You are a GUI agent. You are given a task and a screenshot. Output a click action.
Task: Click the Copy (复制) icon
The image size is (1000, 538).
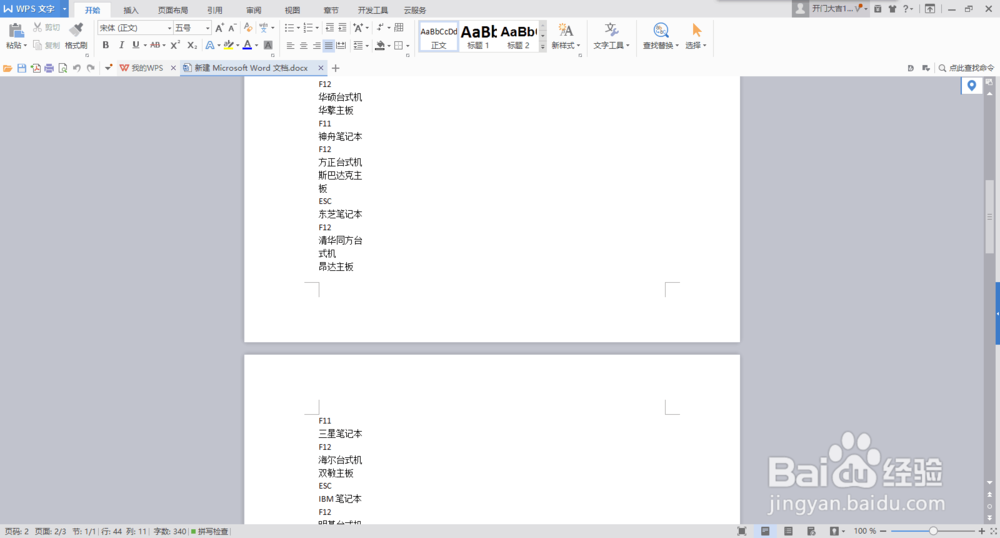(x=38, y=45)
